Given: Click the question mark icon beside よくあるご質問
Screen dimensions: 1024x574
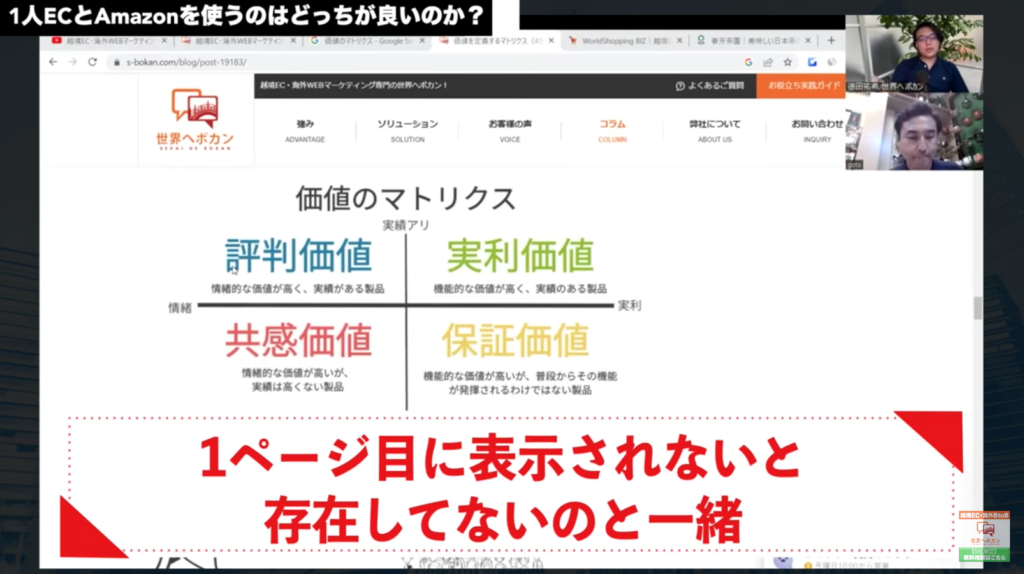Looking at the screenshot, I should (680, 86).
